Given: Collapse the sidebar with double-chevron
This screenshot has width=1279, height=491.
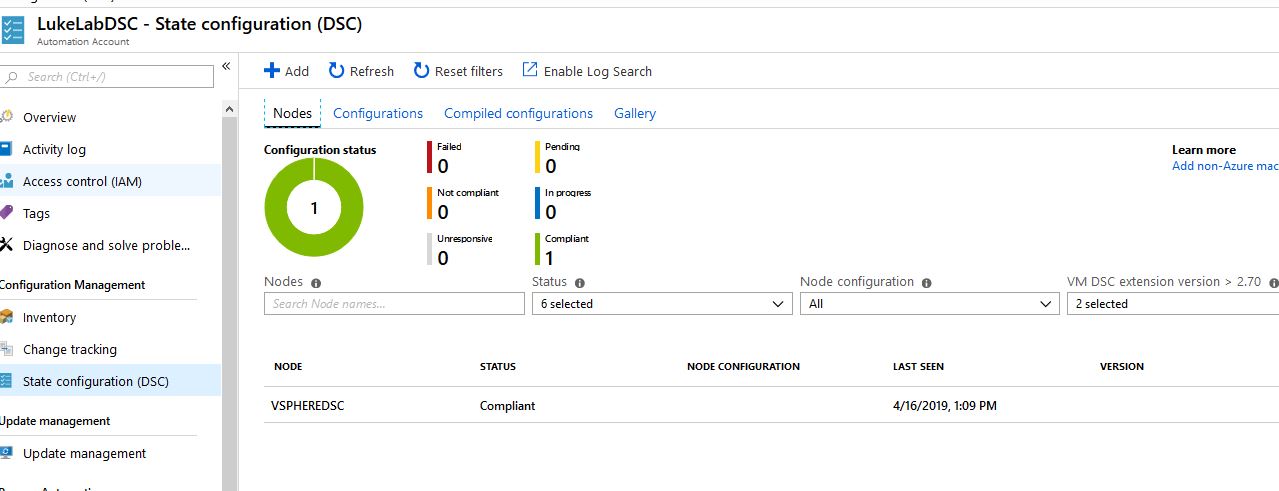Looking at the screenshot, I should pyautogui.click(x=226, y=66).
